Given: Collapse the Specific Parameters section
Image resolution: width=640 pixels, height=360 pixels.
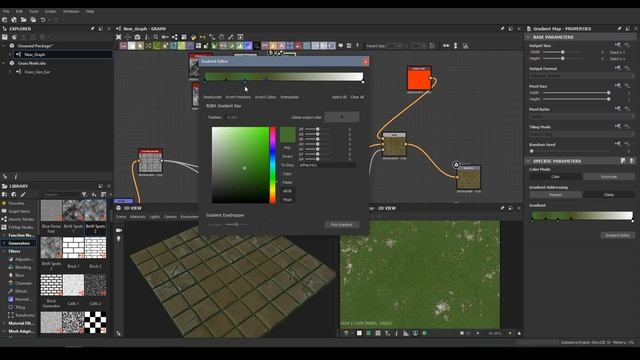Looking at the screenshot, I should (x=529, y=161).
